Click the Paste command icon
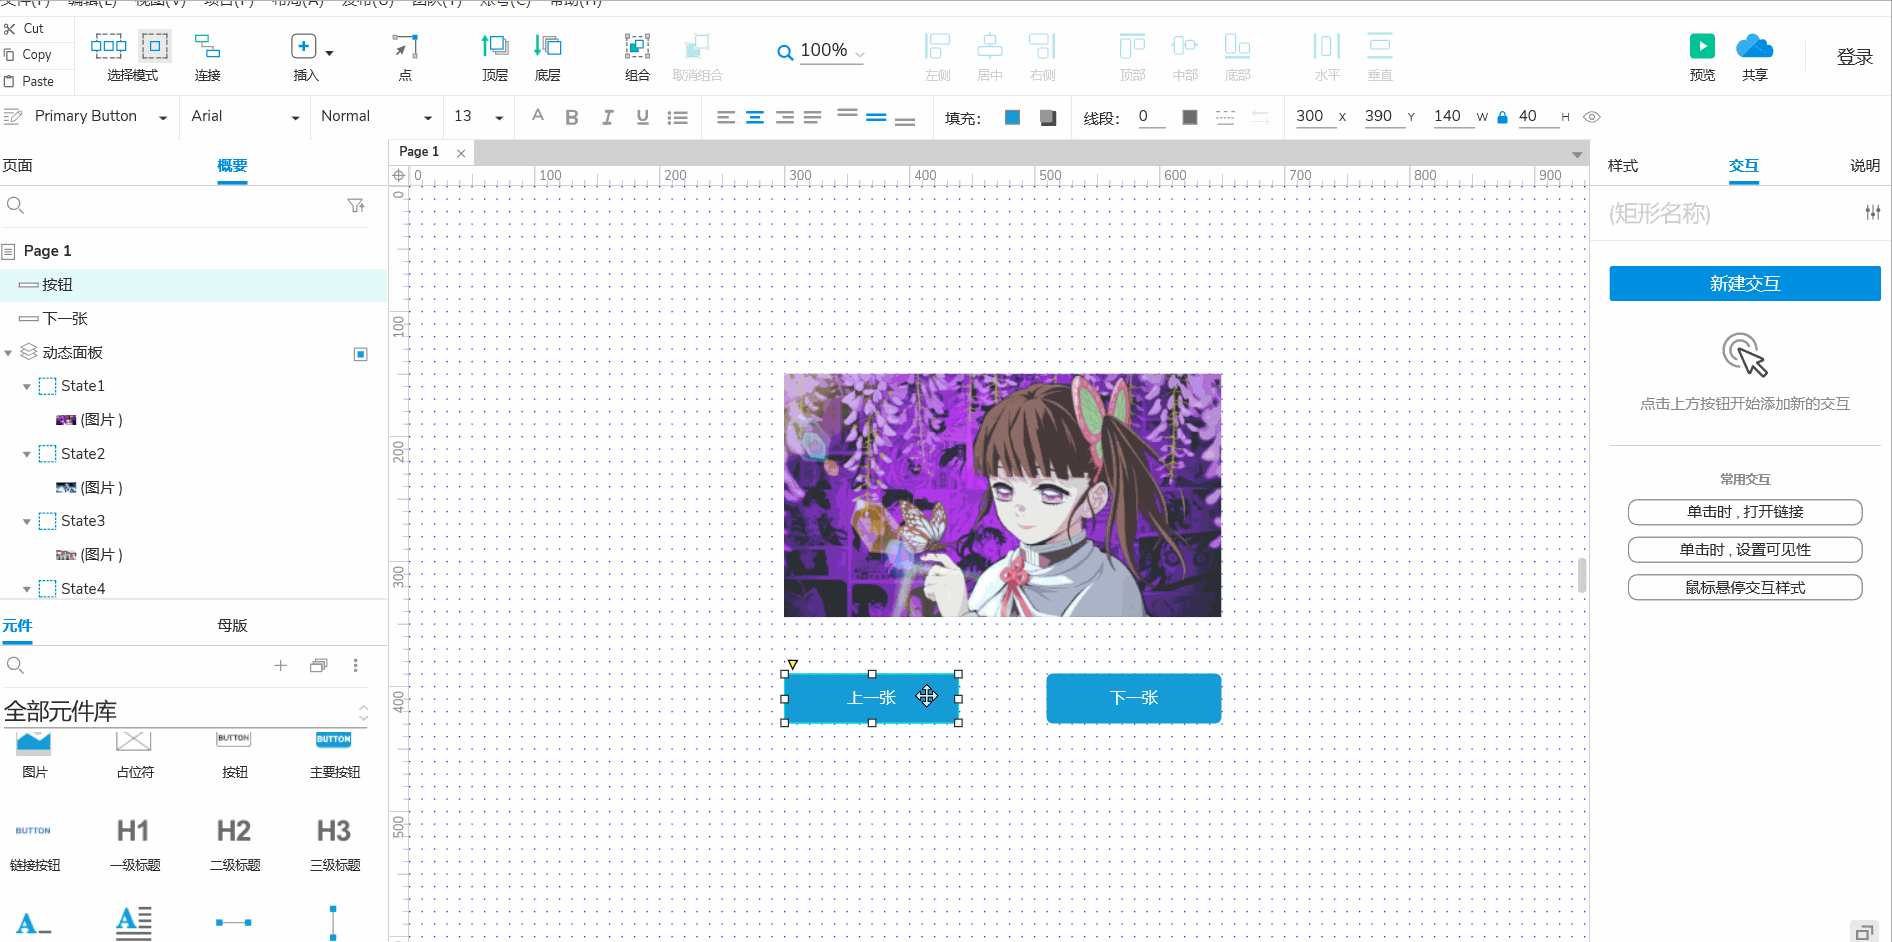The image size is (1892, 942). [9, 81]
